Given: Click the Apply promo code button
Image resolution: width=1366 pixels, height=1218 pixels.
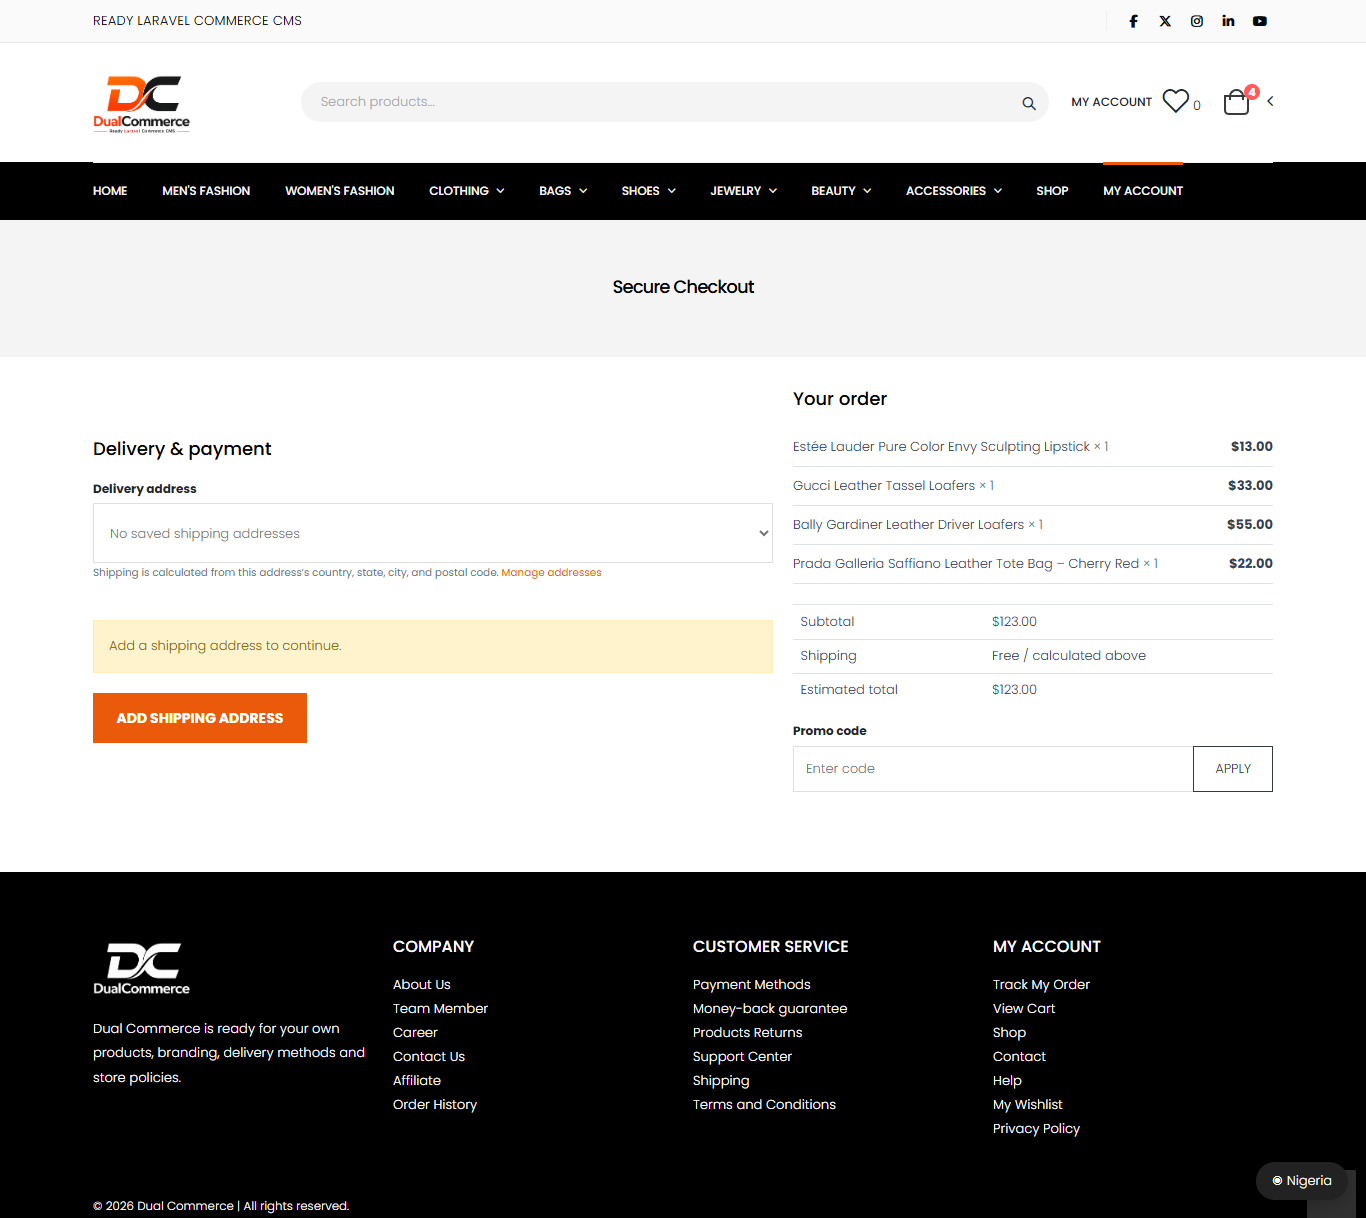Looking at the screenshot, I should pos(1233,769).
